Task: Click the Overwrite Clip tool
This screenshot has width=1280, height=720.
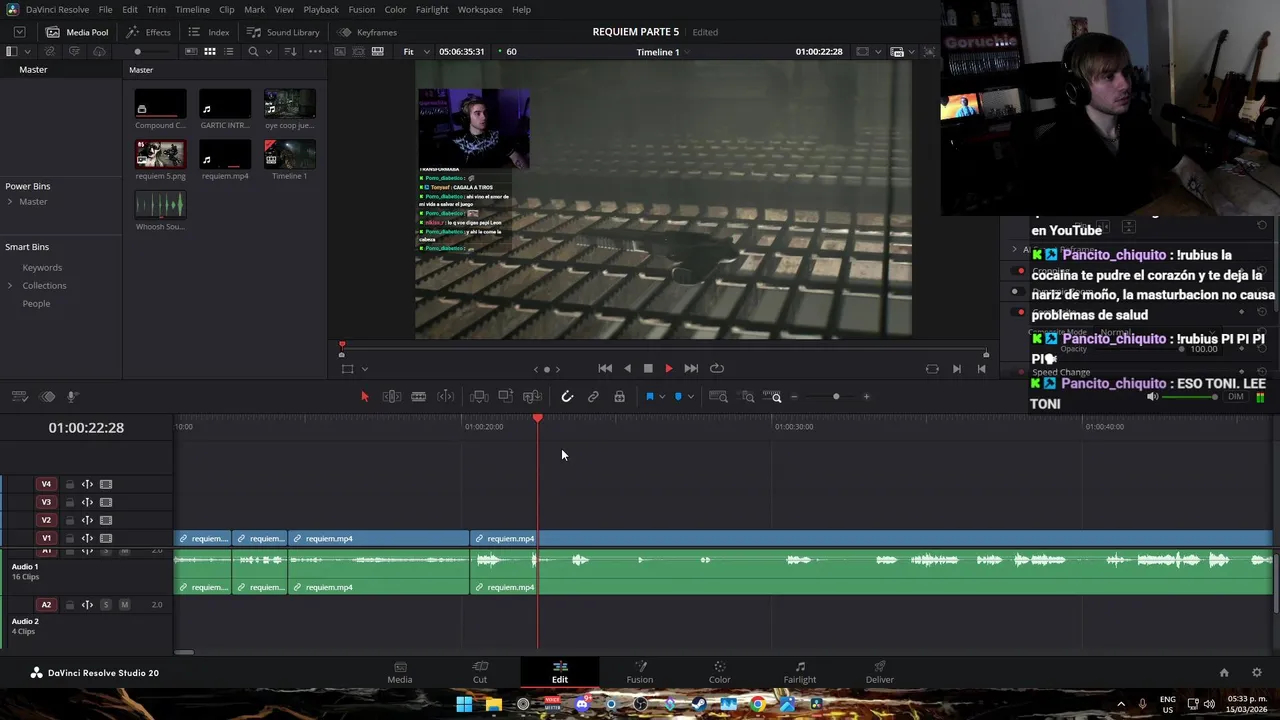Action: pyautogui.click(x=505, y=397)
